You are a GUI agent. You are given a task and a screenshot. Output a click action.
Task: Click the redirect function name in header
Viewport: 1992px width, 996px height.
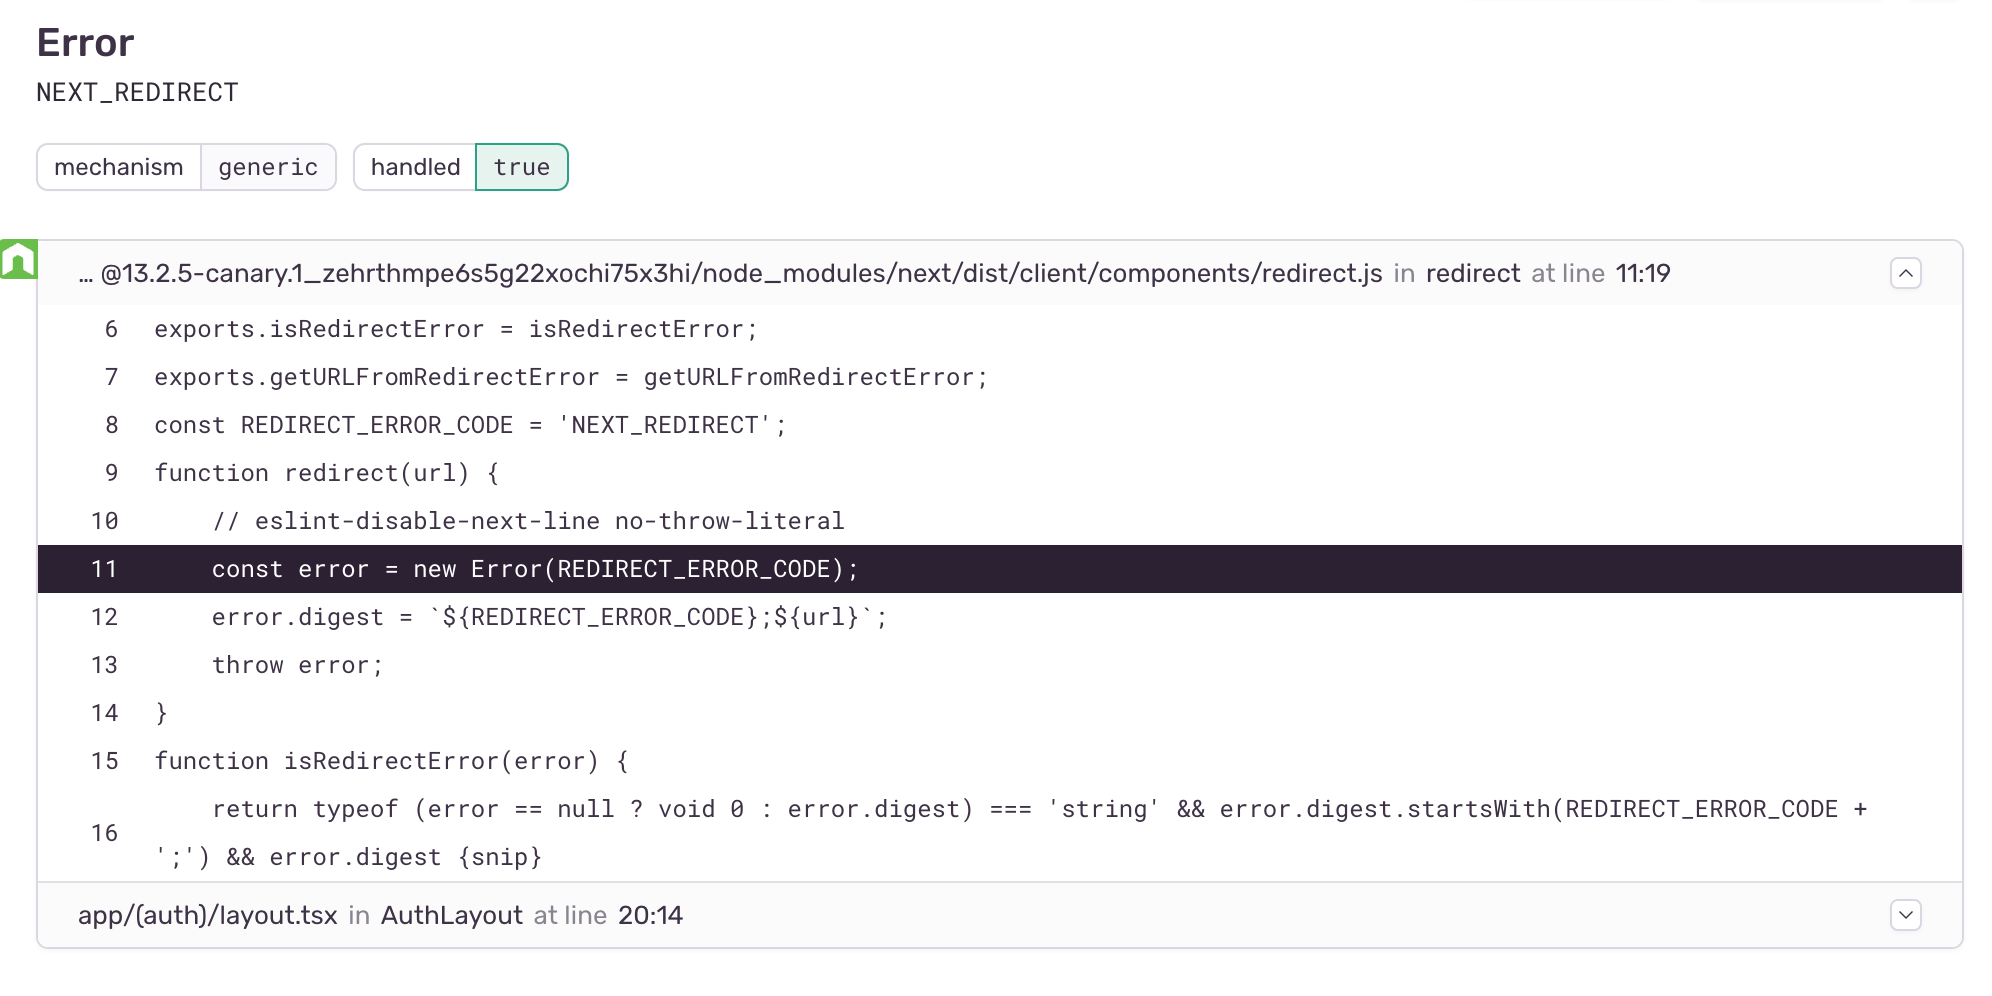pyautogui.click(x=1473, y=273)
